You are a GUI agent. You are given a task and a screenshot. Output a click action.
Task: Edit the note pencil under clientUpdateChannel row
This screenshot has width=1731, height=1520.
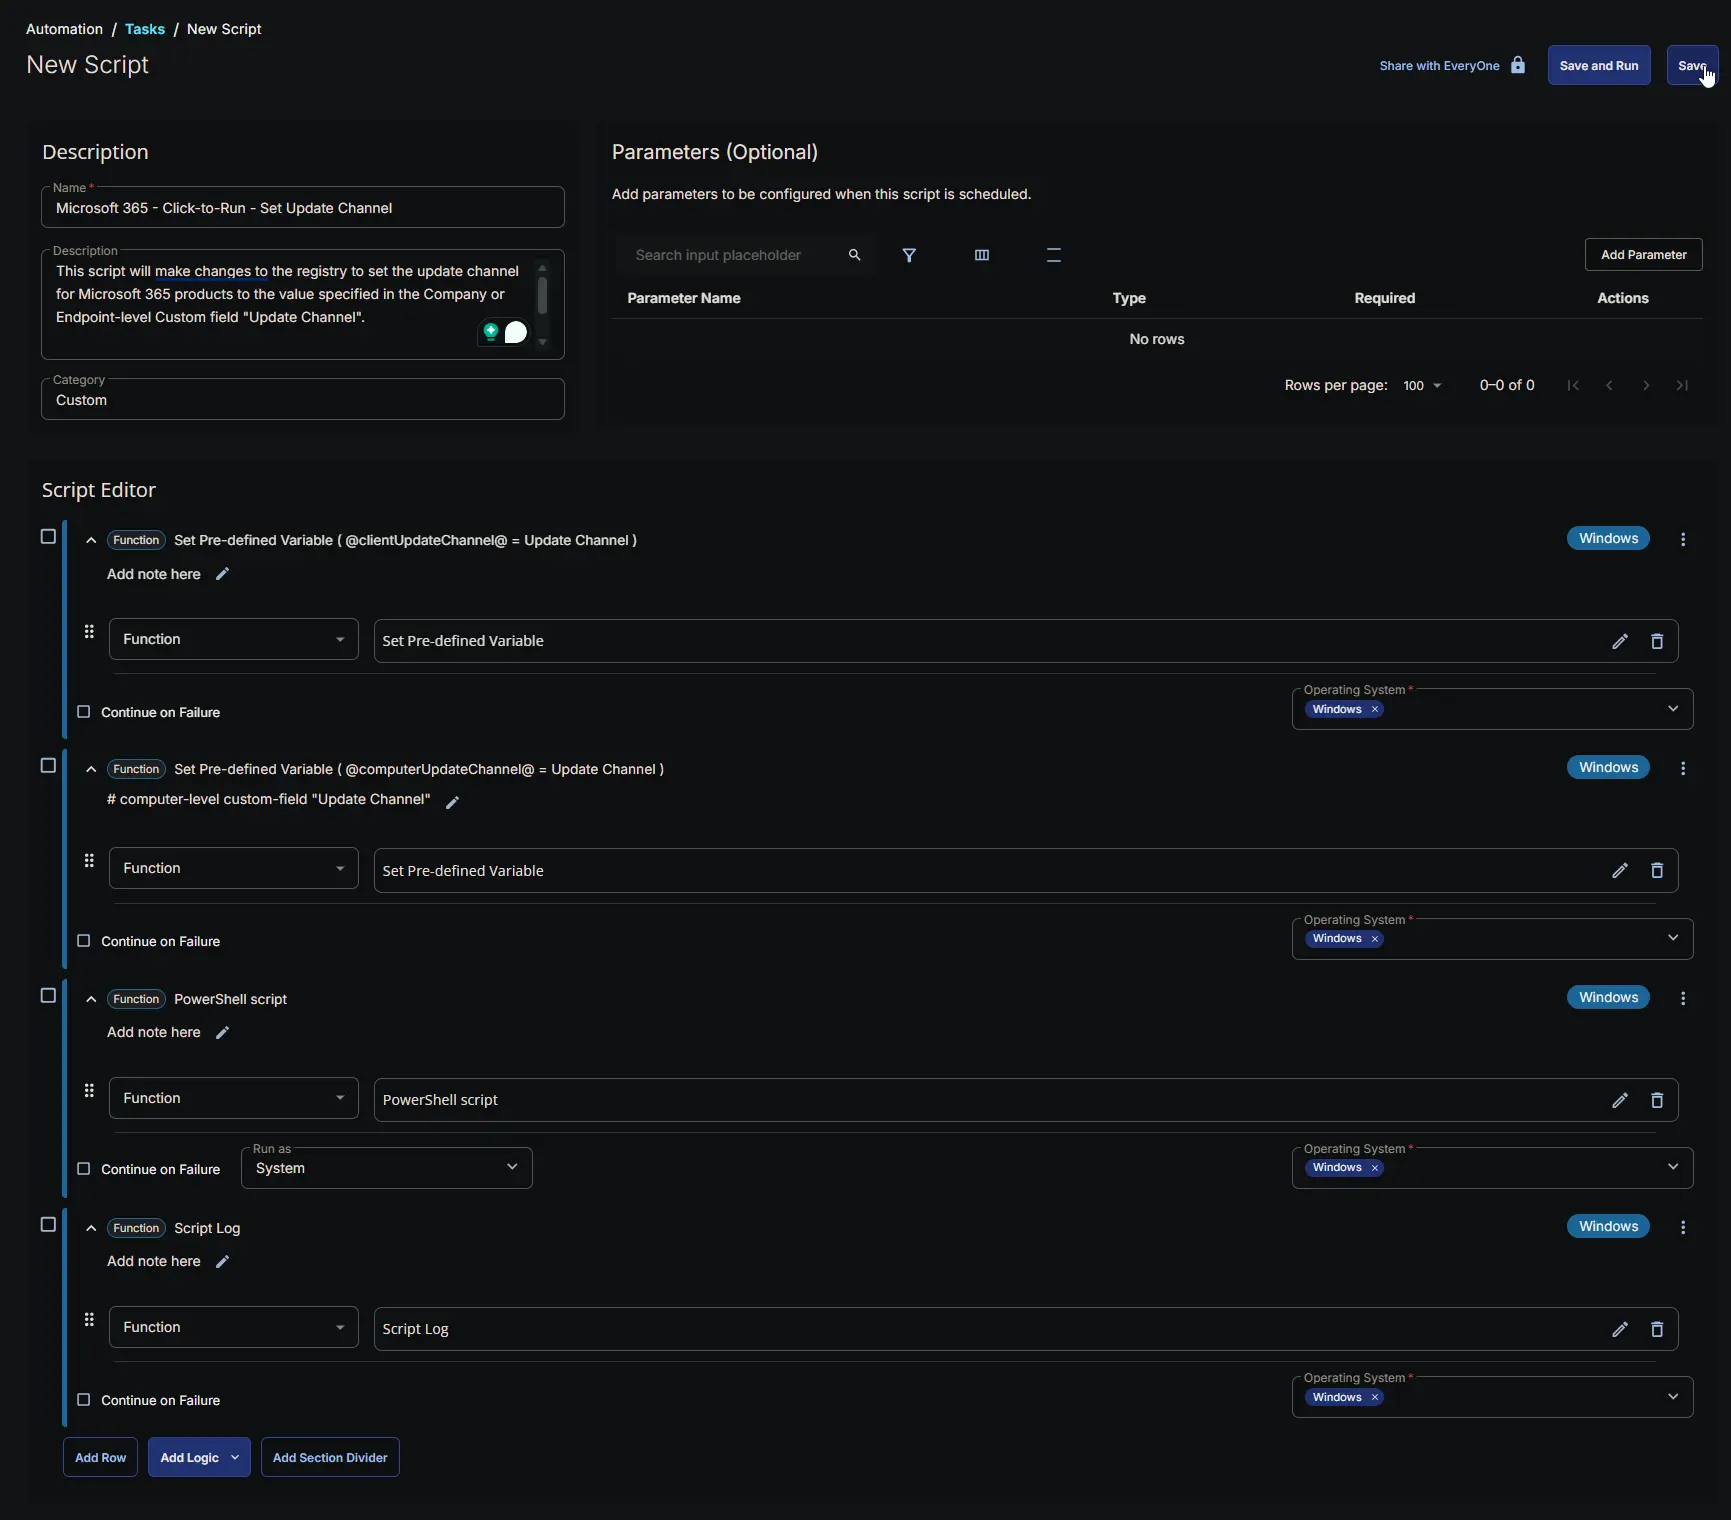point(222,574)
